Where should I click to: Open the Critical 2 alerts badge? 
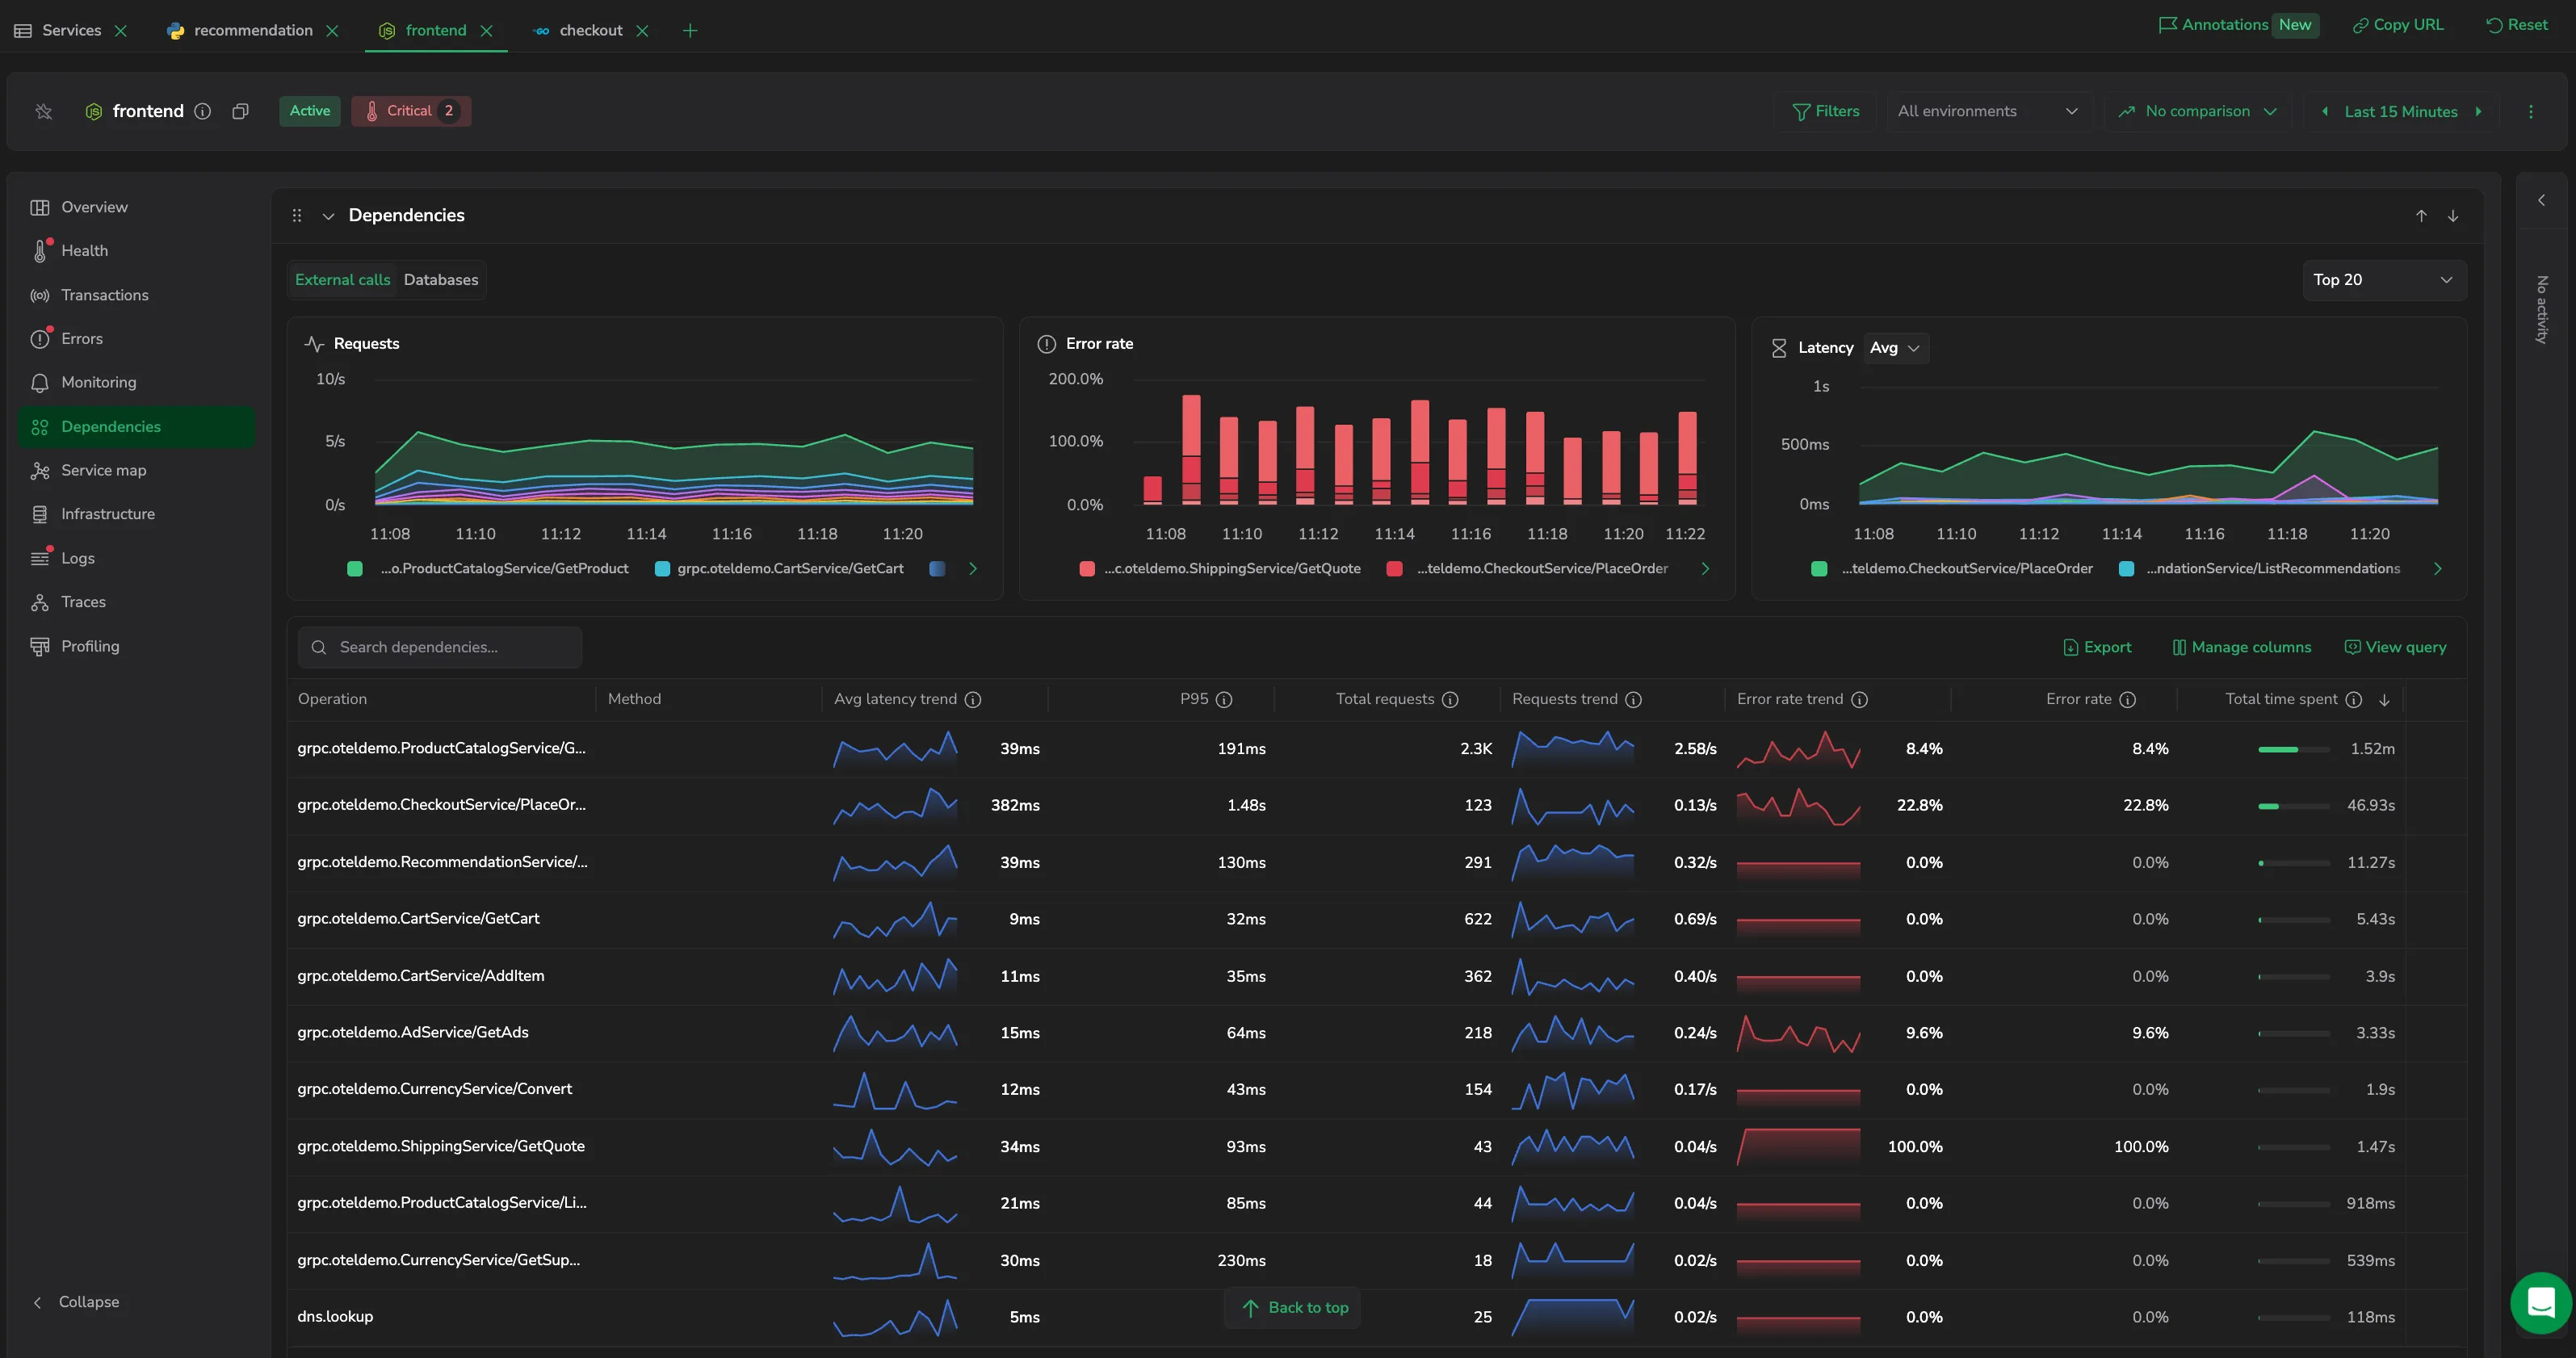[x=411, y=111]
